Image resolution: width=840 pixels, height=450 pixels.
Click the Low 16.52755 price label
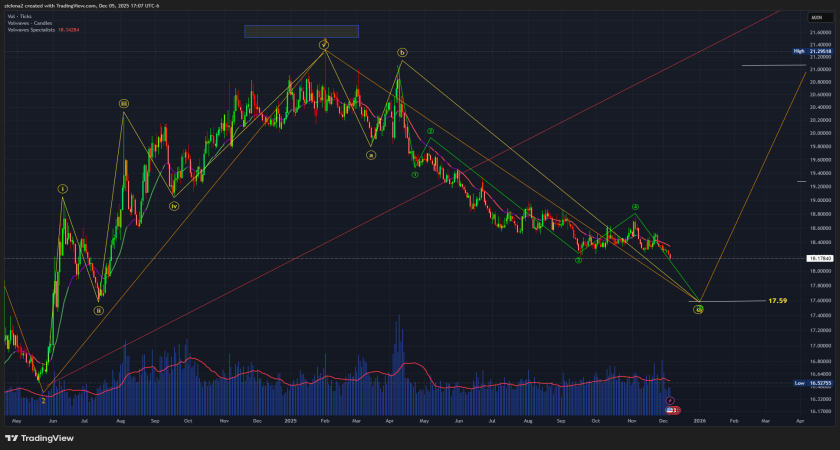point(813,383)
